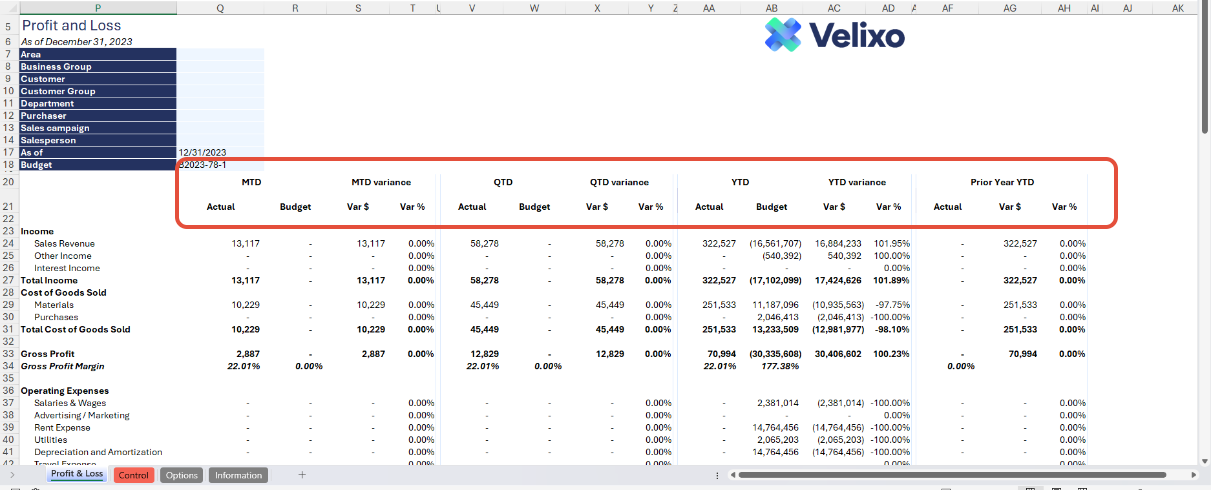Image resolution: width=1211 pixels, height=490 pixels.
Task: Select the 'Purchaser' label cell
Action: [x=98, y=116]
